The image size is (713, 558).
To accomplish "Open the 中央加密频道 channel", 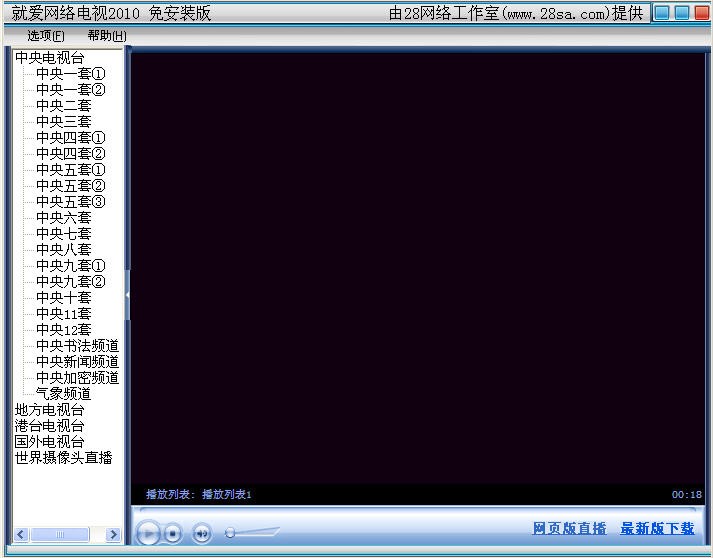I will [x=77, y=377].
